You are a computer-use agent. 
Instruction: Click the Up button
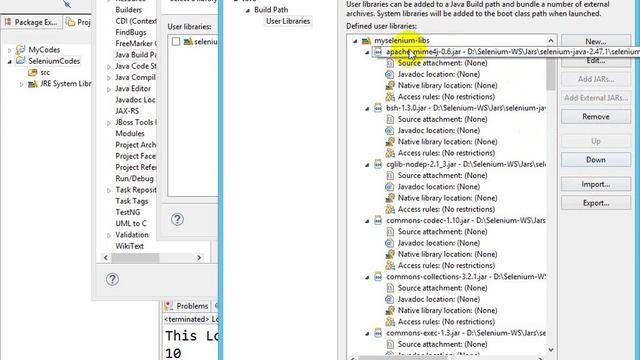pyautogui.click(x=596, y=141)
